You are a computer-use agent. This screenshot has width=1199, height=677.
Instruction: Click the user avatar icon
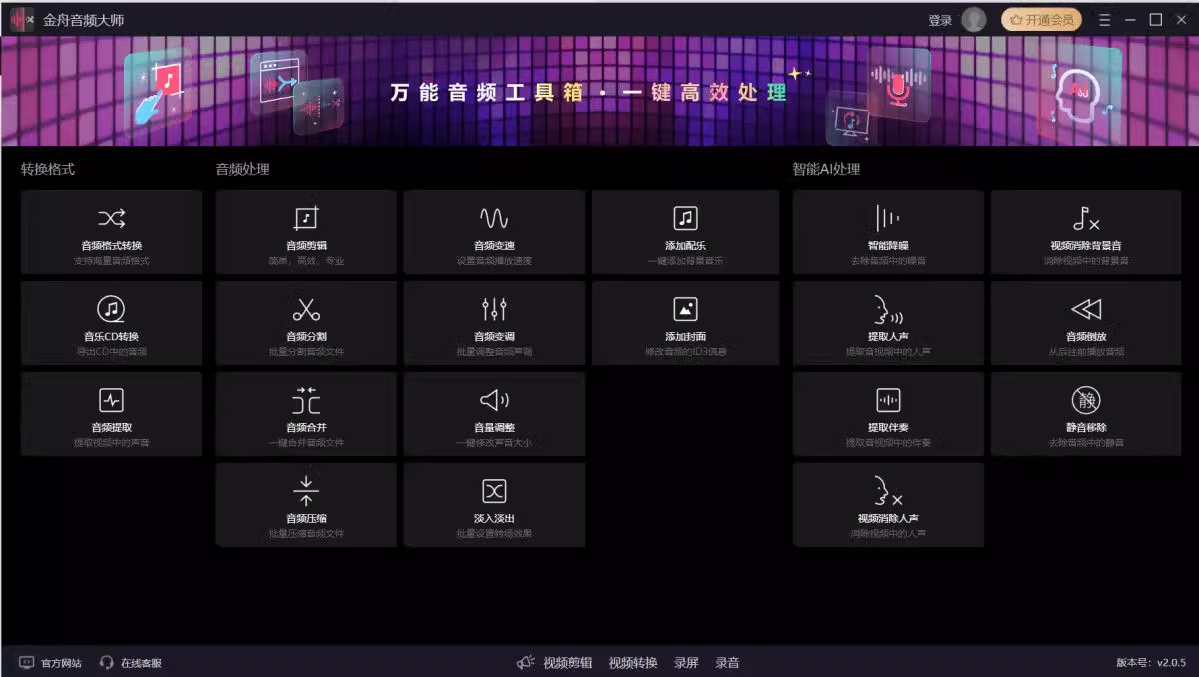[x=973, y=20]
